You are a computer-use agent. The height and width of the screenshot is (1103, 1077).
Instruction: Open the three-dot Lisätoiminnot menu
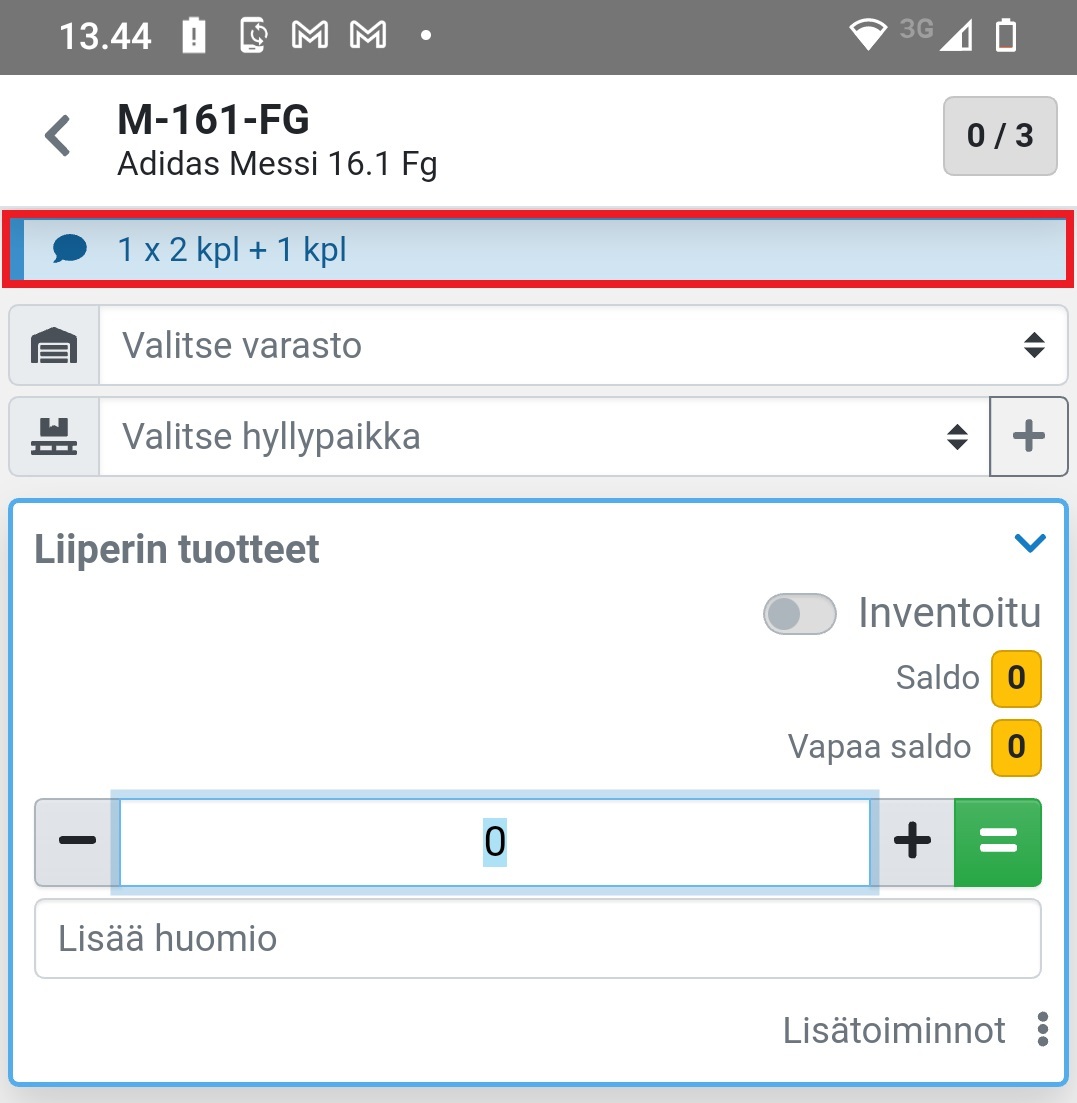pyautogui.click(x=1043, y=1029)
